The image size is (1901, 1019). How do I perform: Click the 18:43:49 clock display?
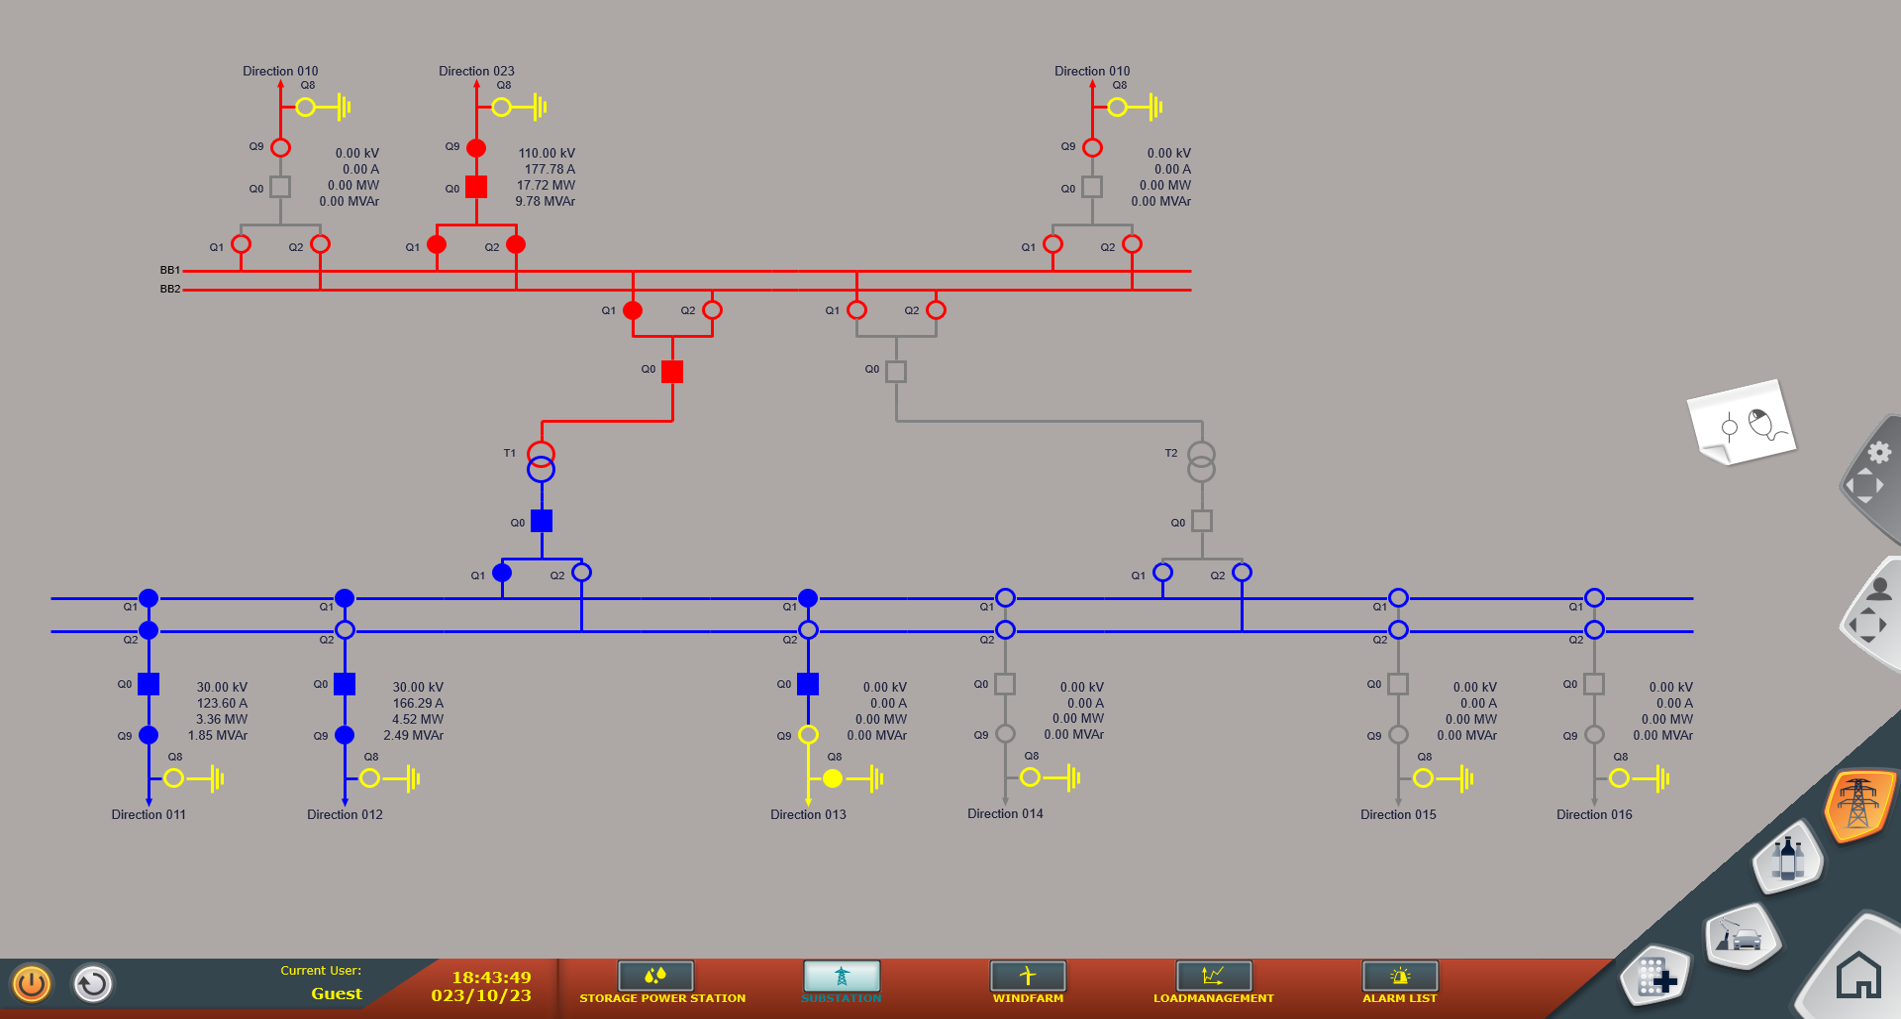point(491,977)
